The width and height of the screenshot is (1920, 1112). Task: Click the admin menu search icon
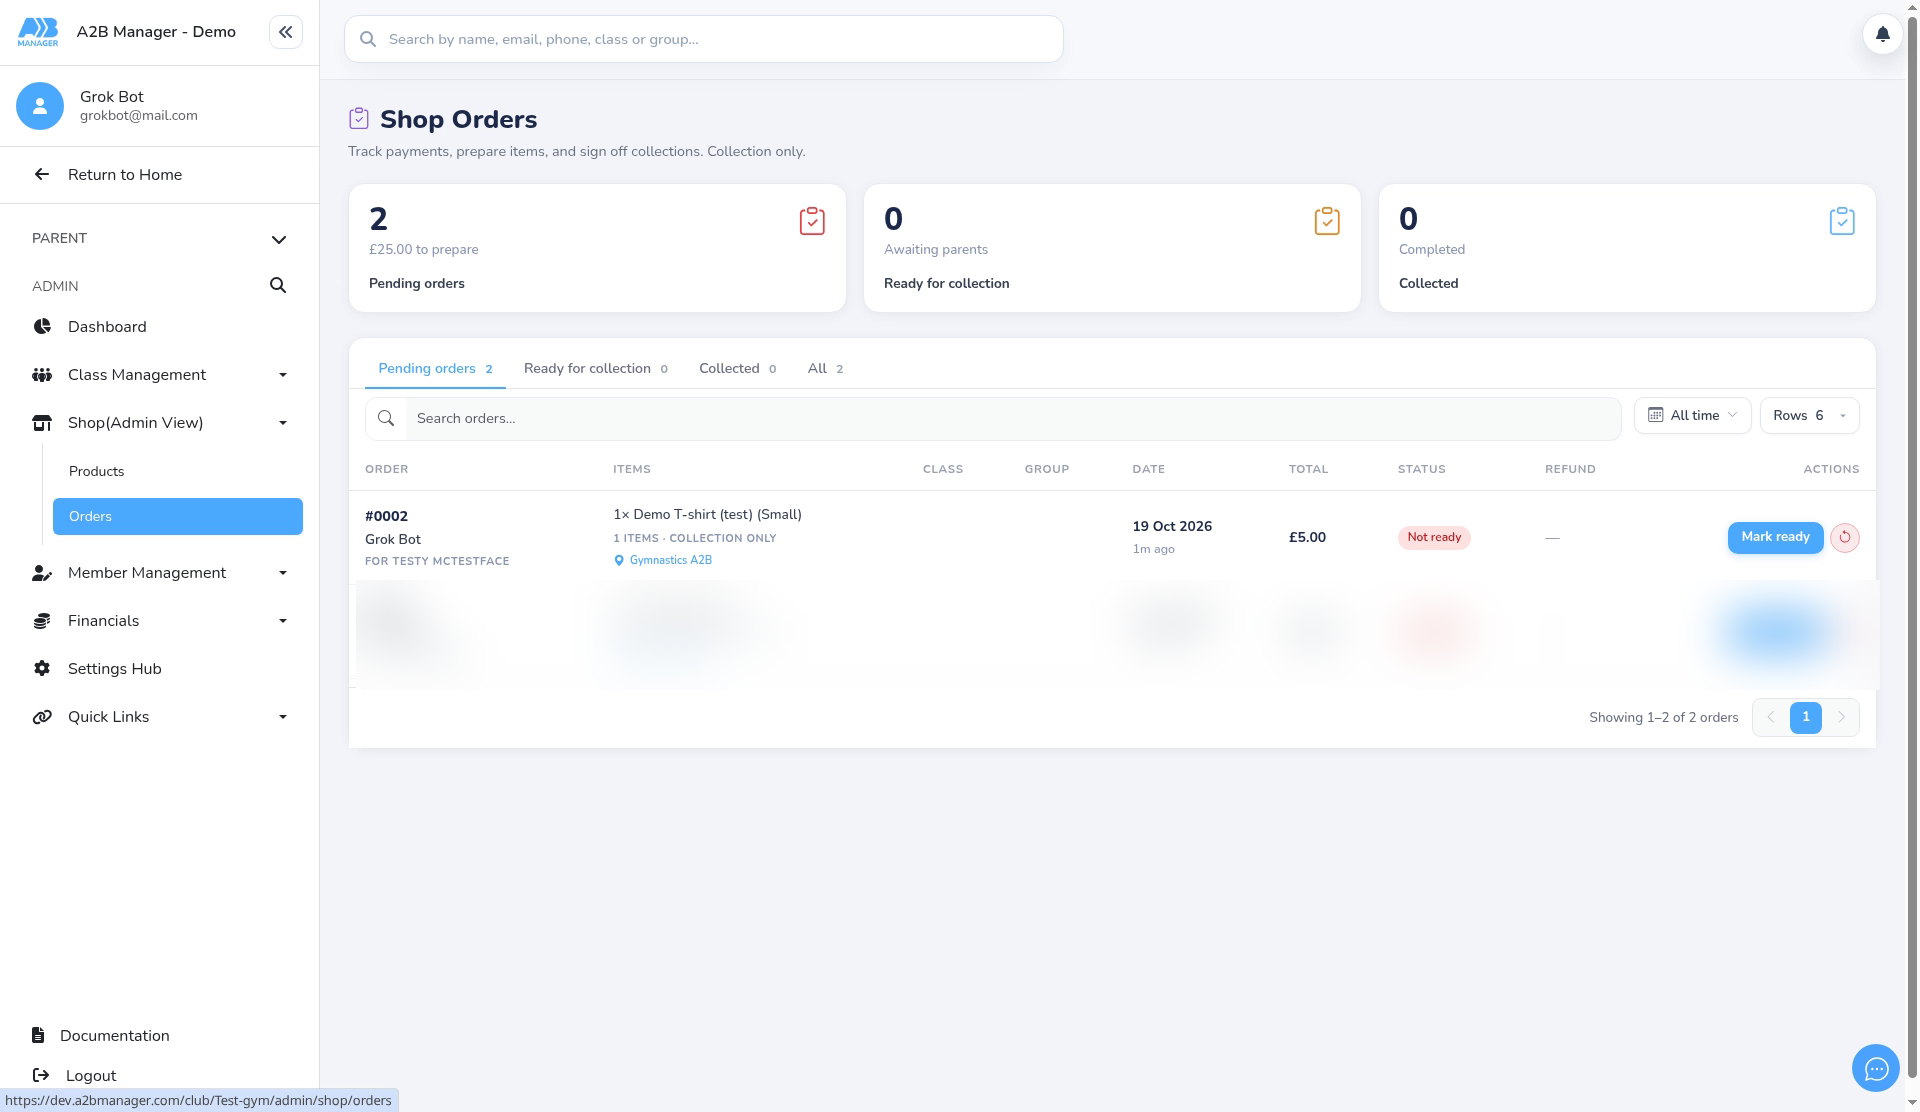pyautogui.click(x=278, y=286)
